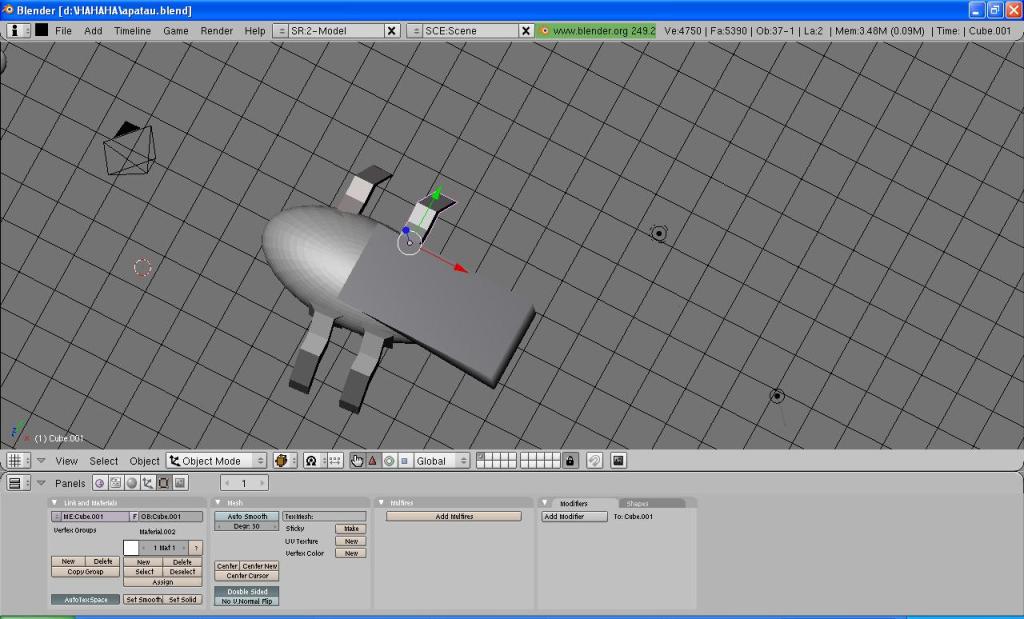Collapse the 3D view header menus triangle
The image size is (1024, 619).
point(41,460)
